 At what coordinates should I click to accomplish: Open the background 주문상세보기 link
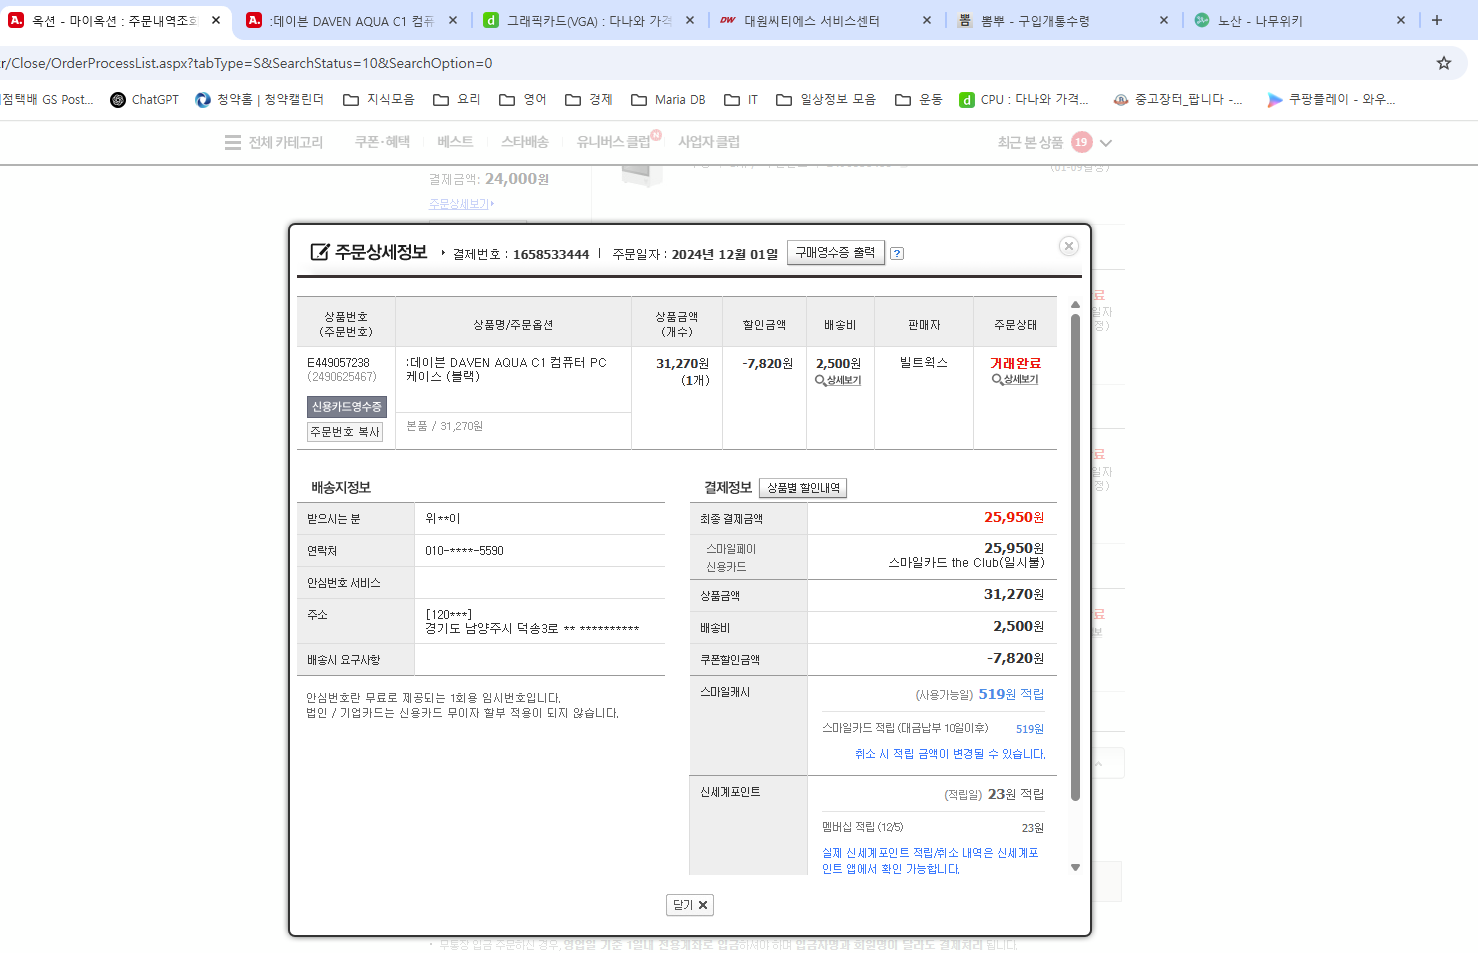pyautogui.click(x=460, y=204)
